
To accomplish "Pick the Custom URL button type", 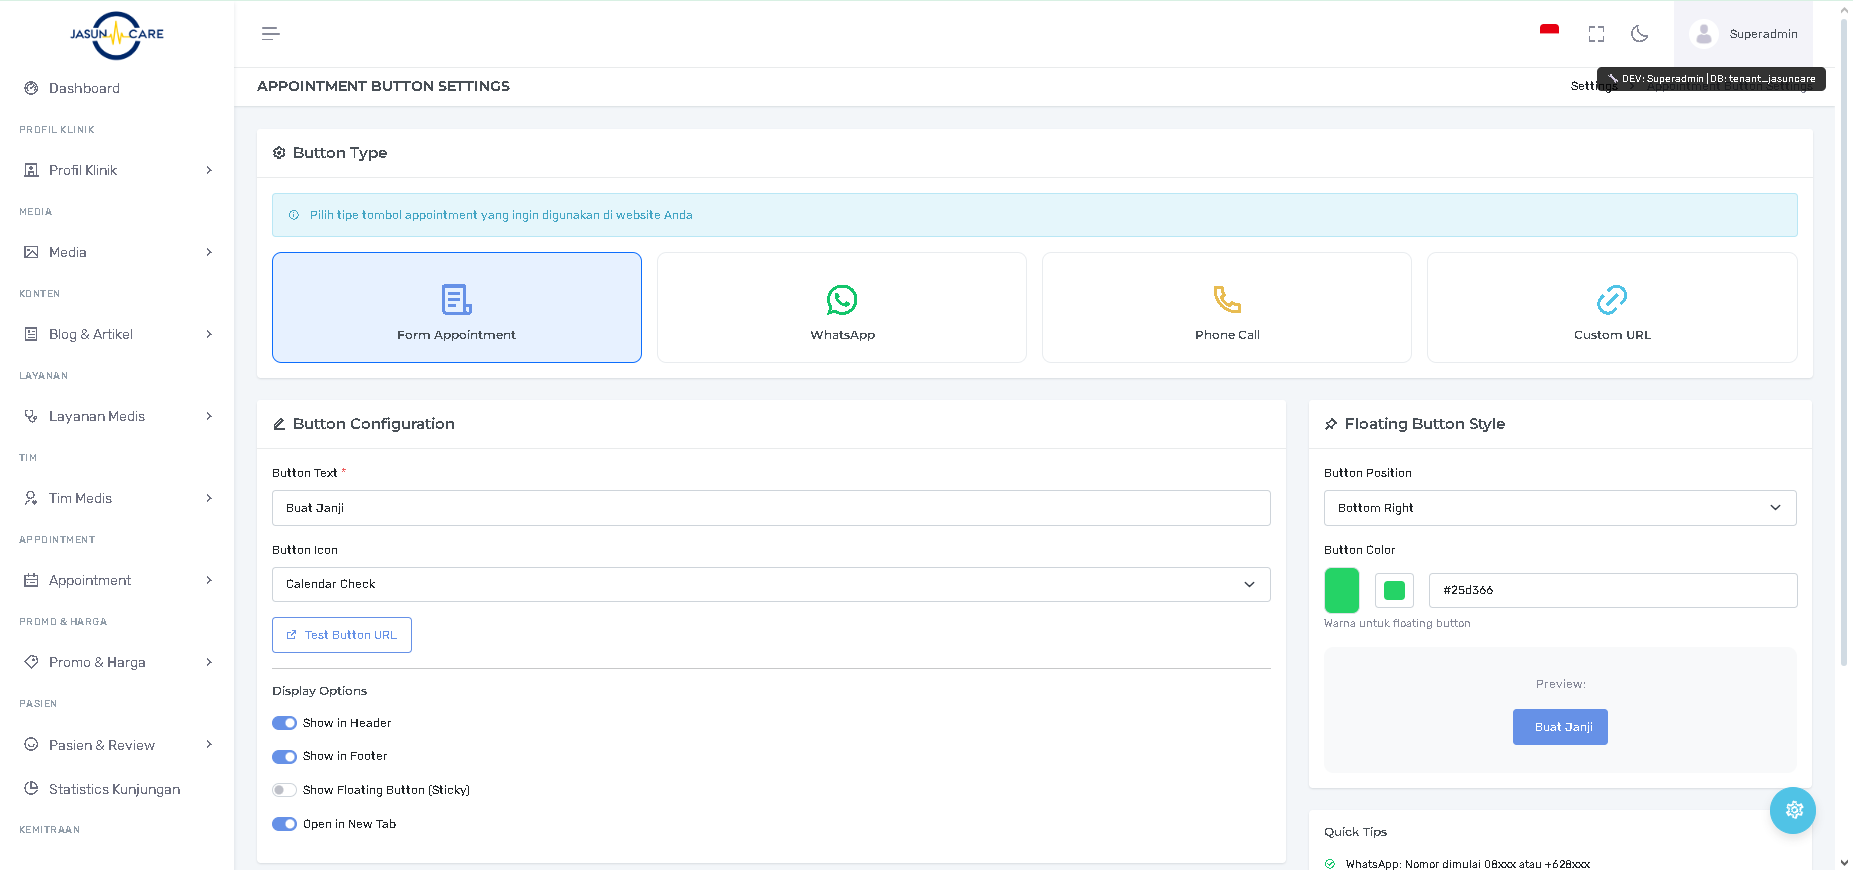I will pos(1611,307).
